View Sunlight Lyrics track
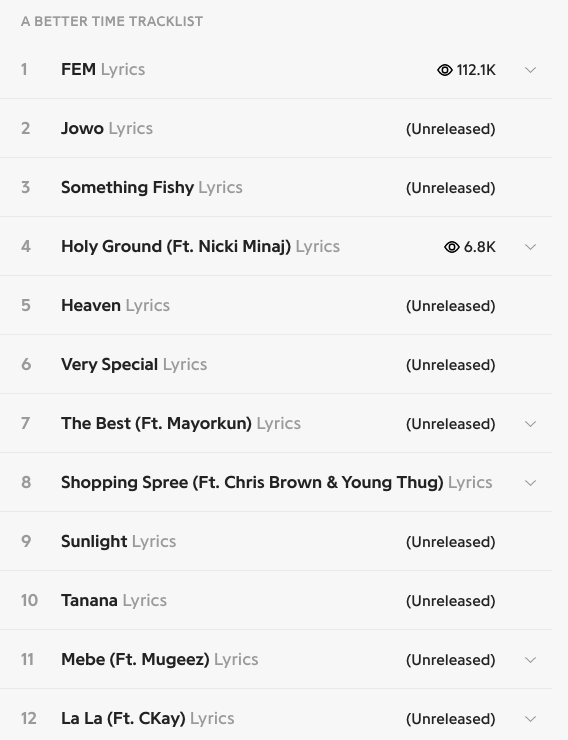Screen dimensions: 568x740 [118, 541]
